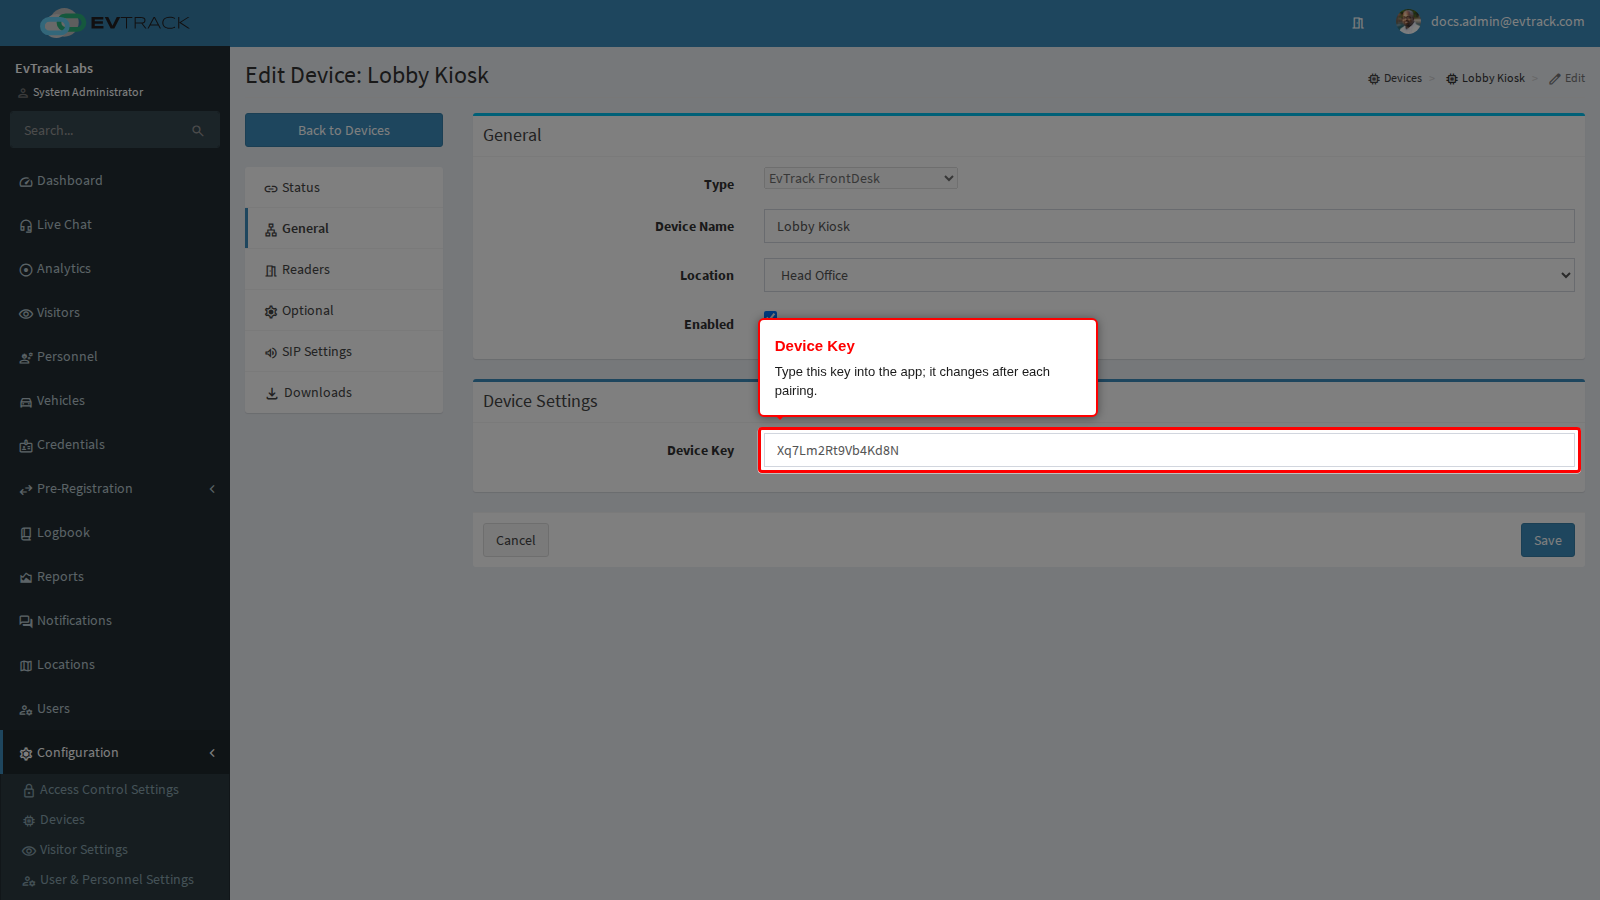
Task: Click Back to Devices button
Action: coord(344,130)
